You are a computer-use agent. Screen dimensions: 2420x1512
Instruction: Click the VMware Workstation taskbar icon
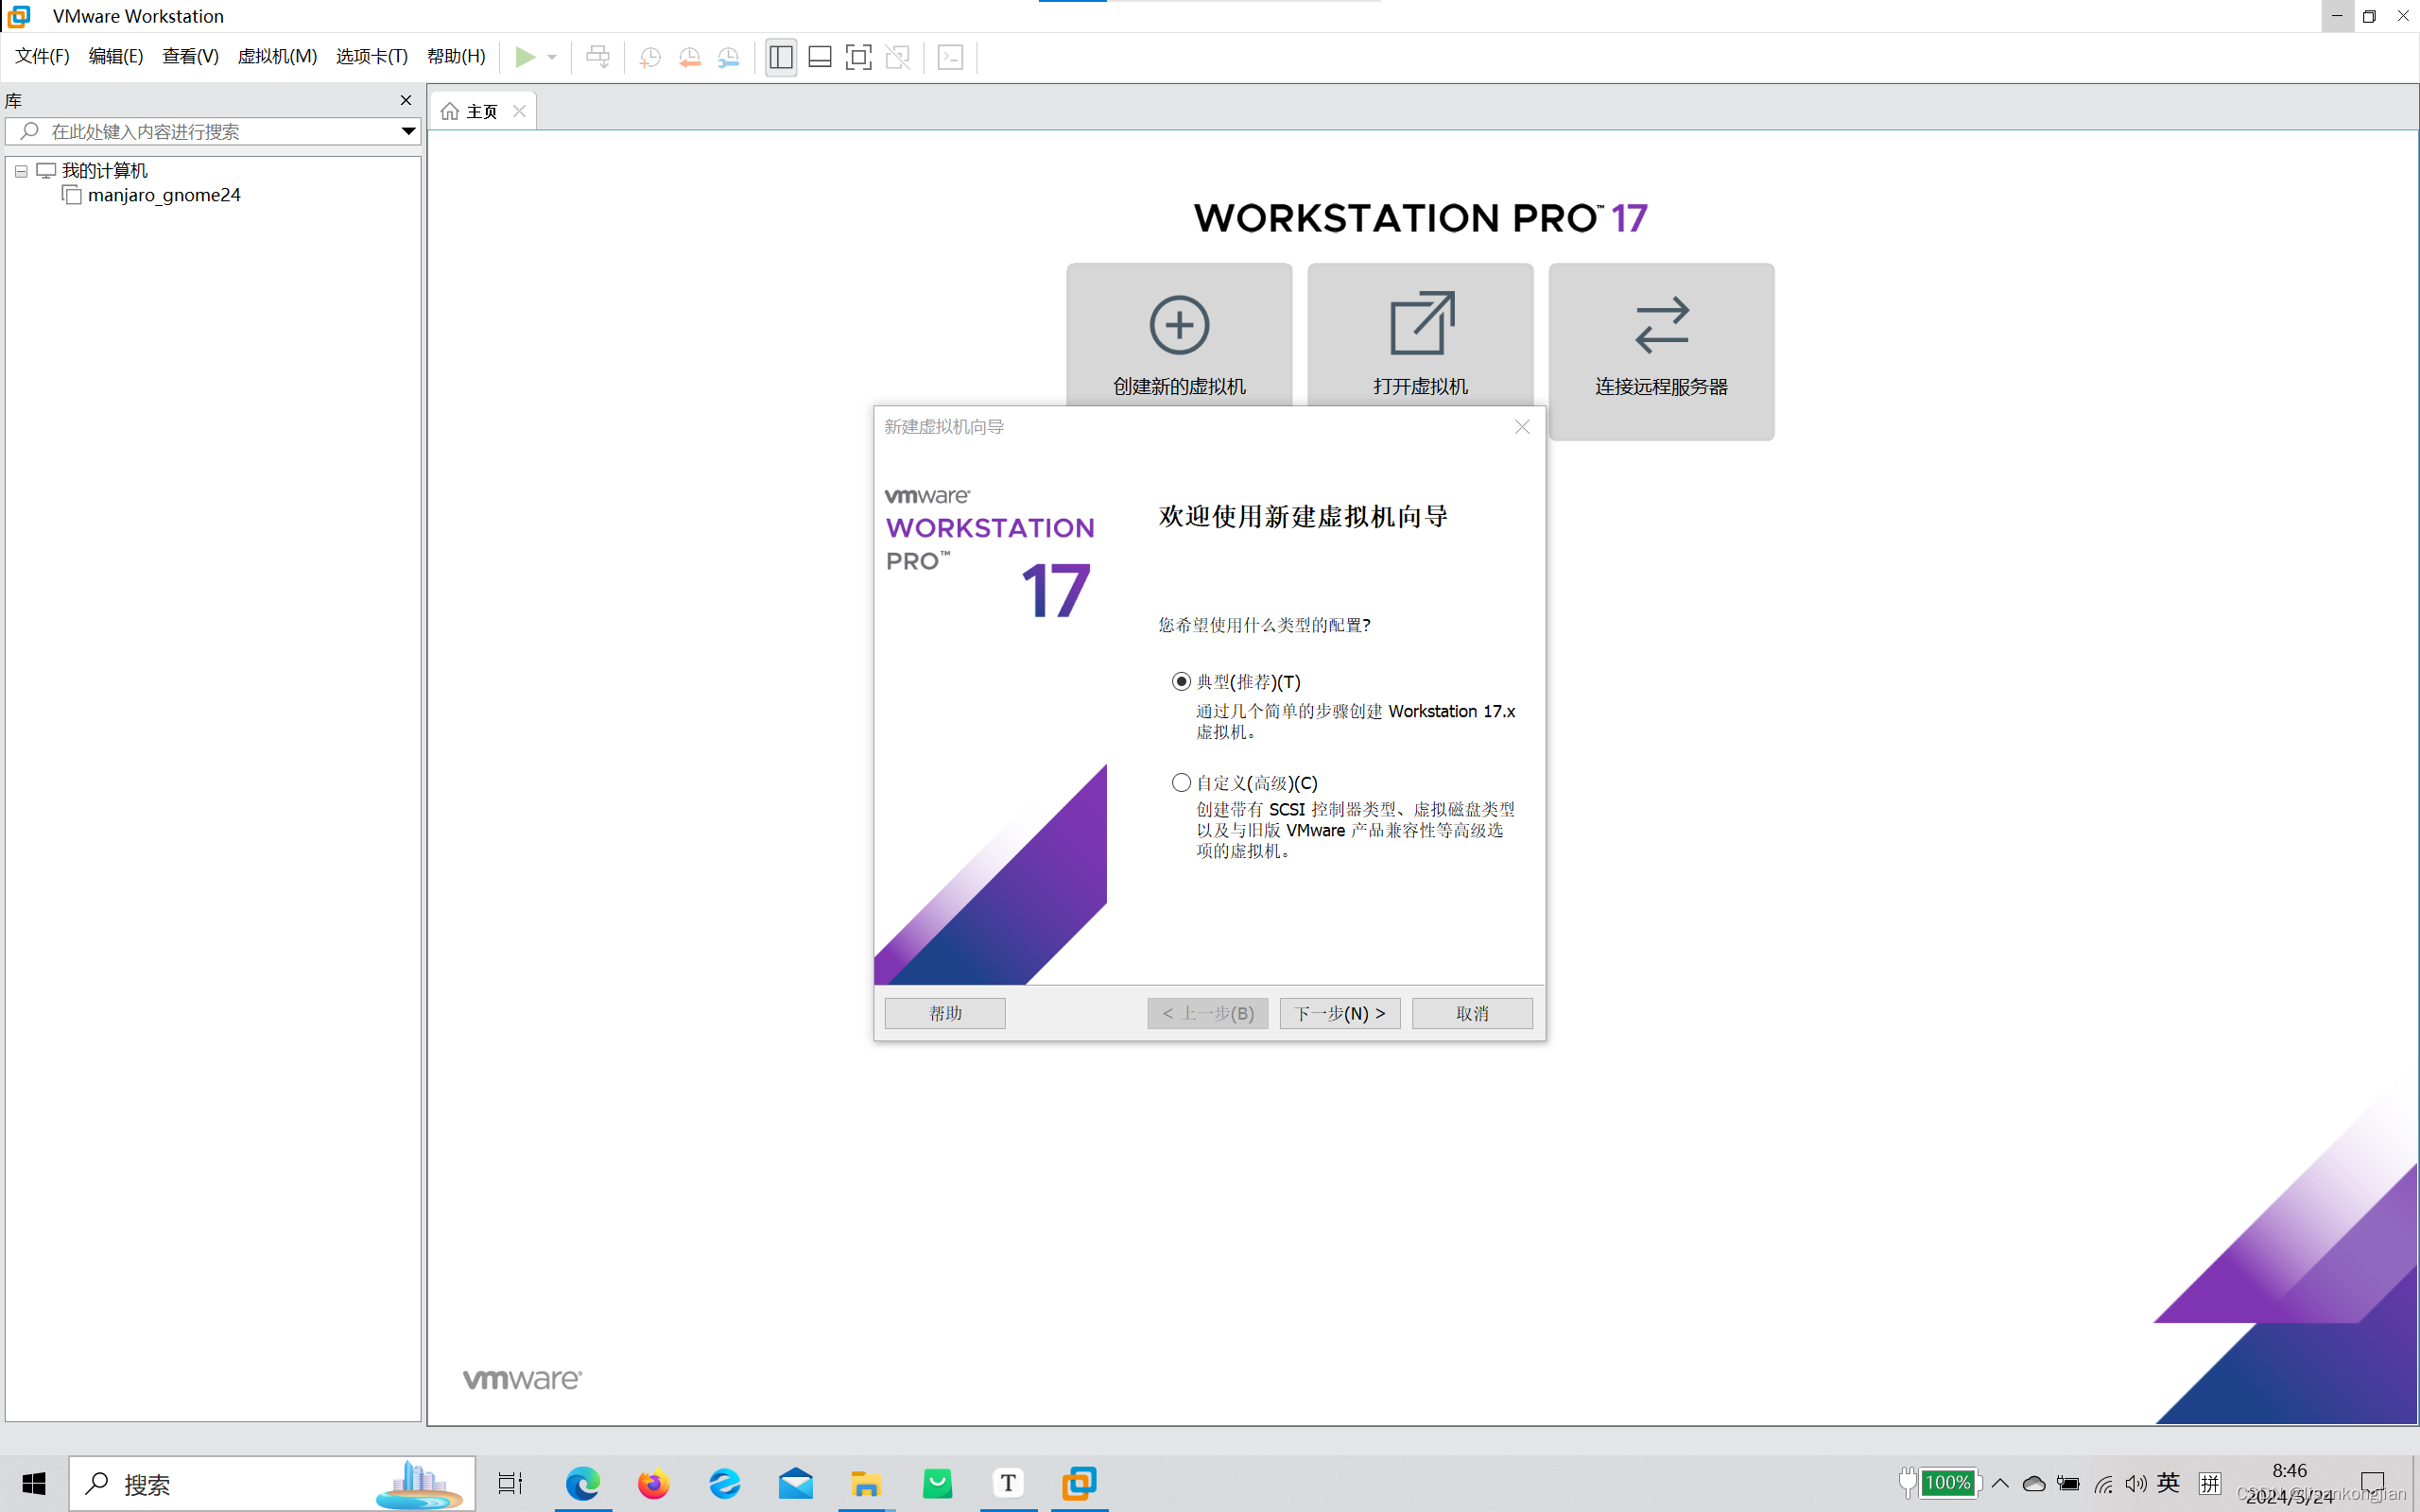[x=1079, y=1484]
